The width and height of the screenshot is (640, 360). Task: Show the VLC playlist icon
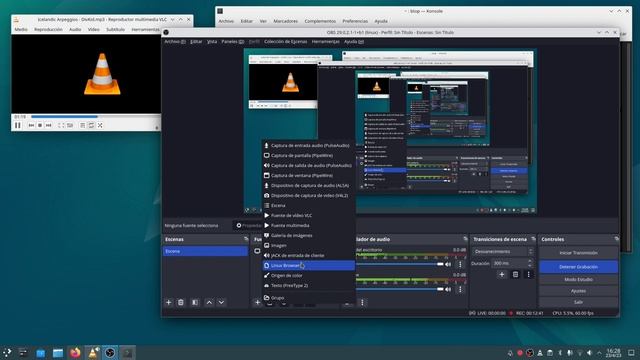pyautogui.click(x=82, y=125)
